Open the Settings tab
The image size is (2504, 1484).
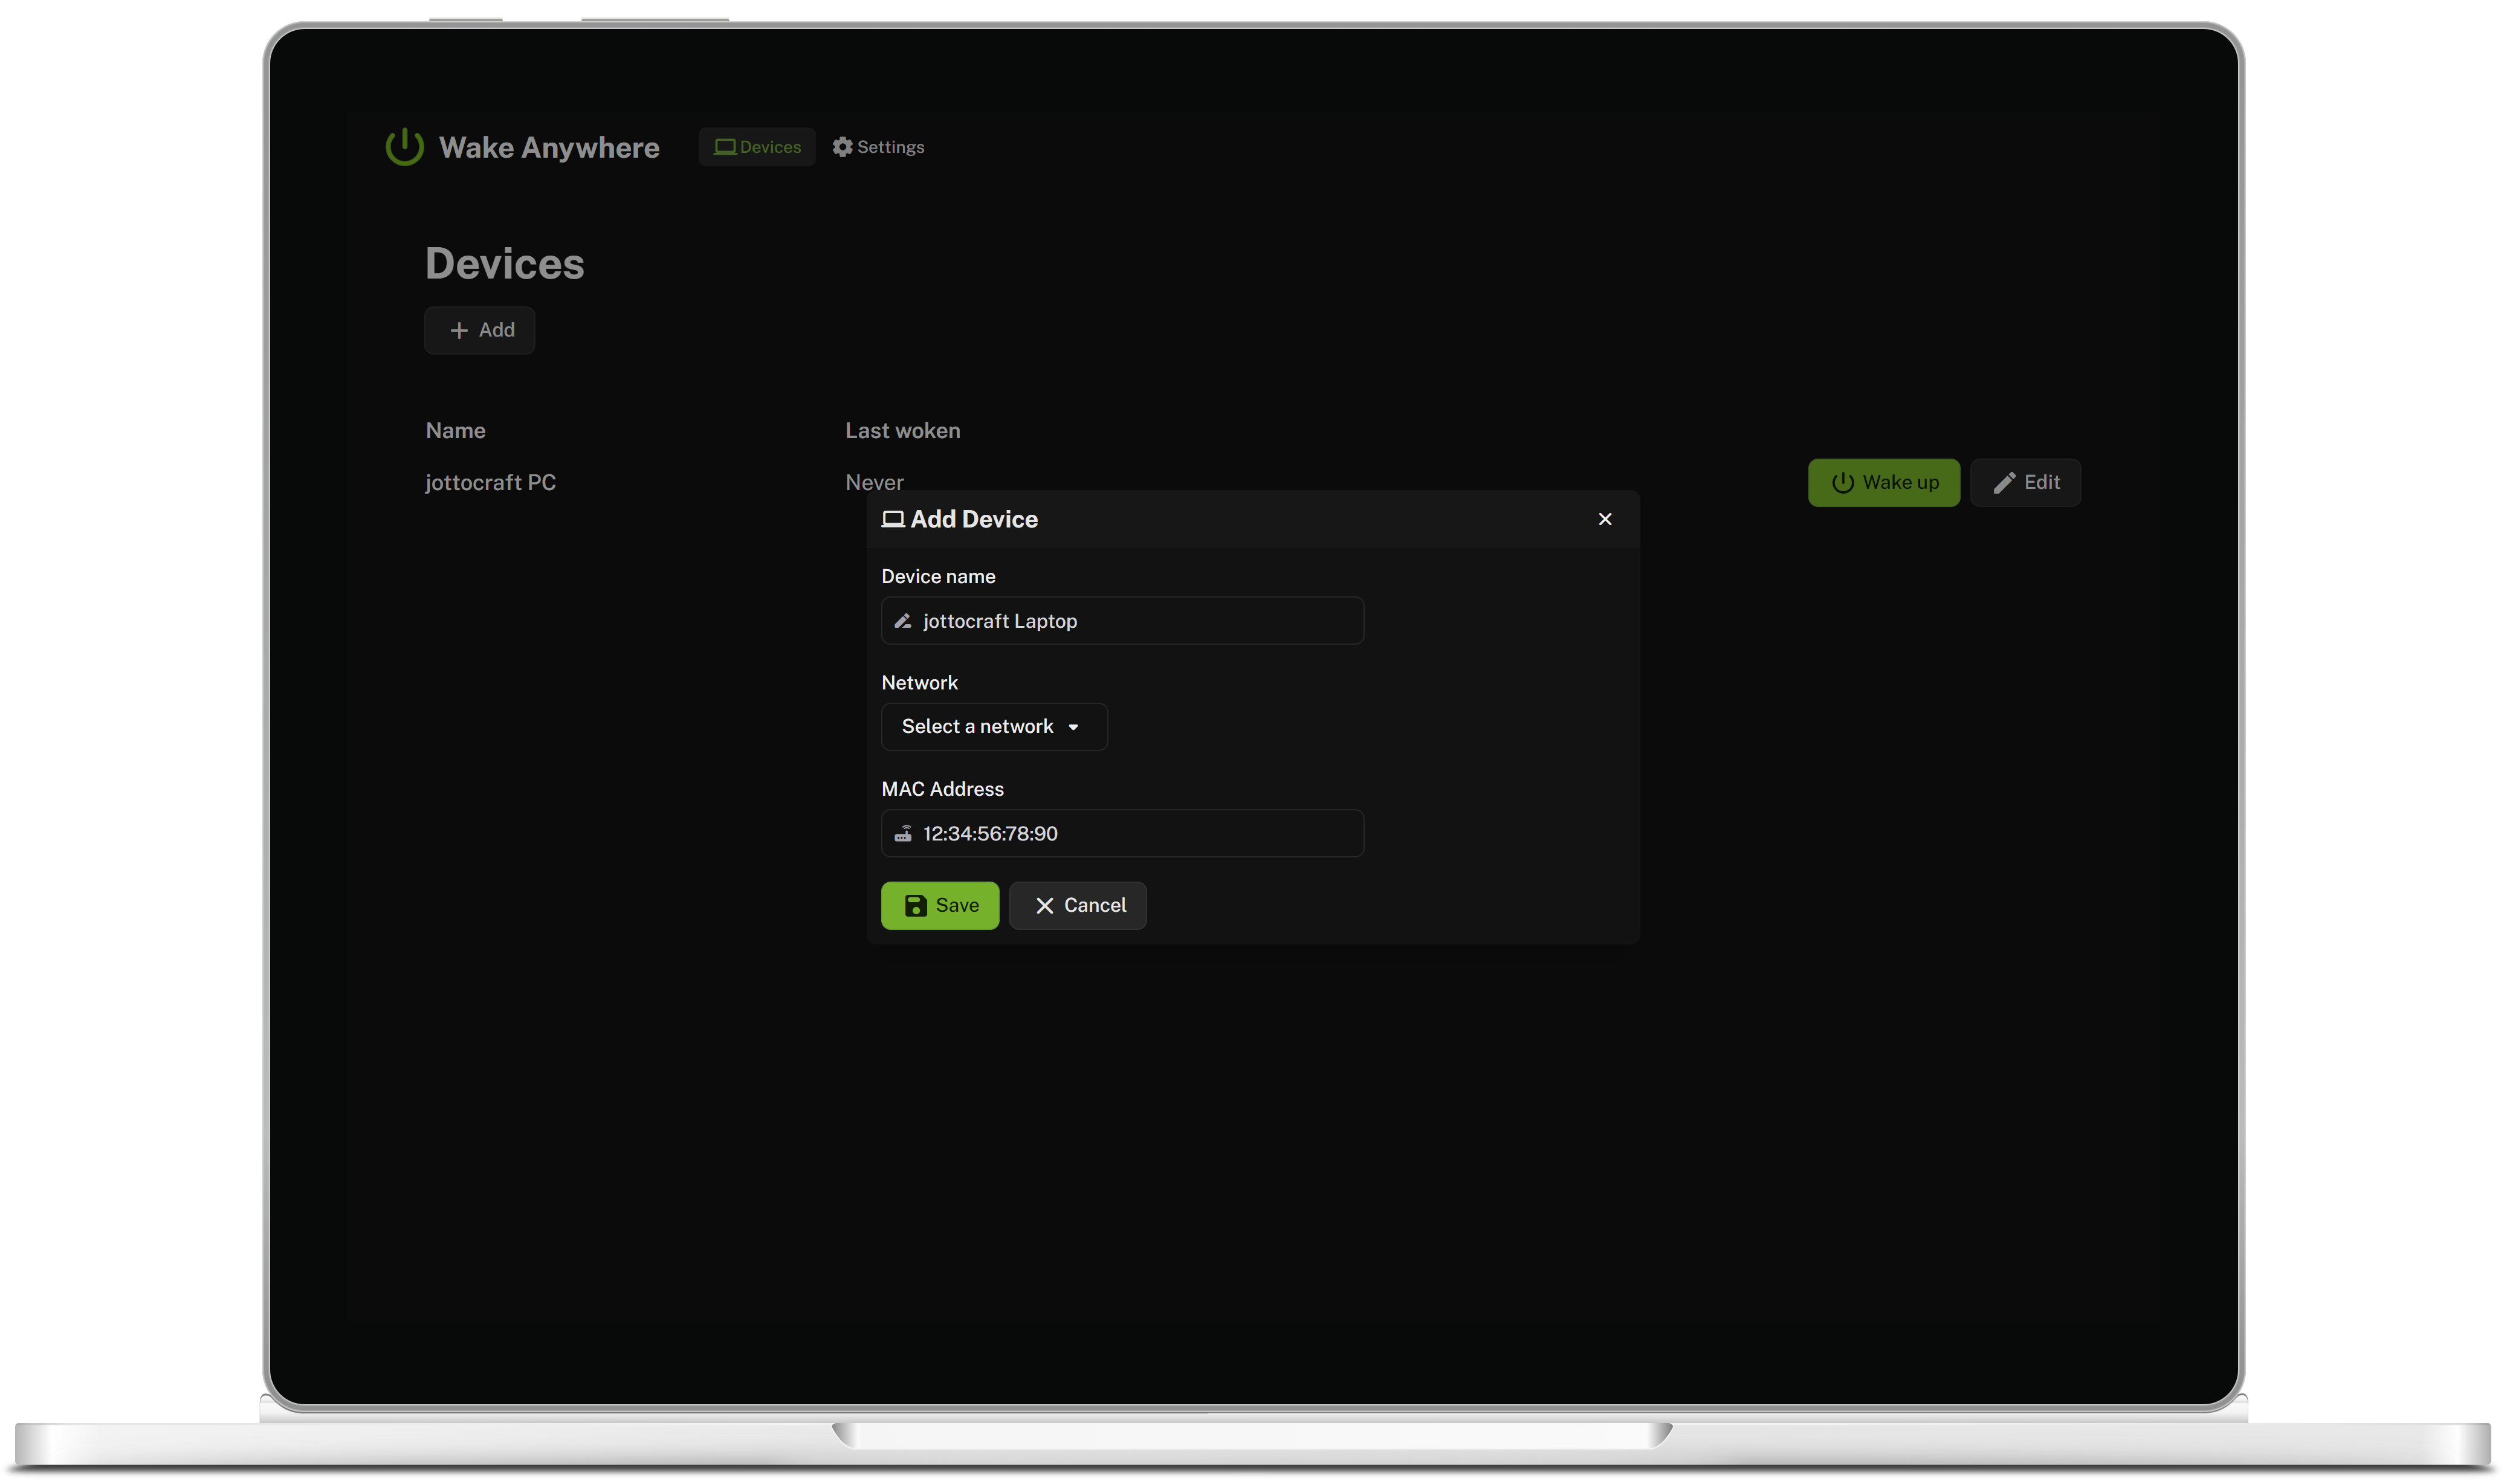(878, 147)
